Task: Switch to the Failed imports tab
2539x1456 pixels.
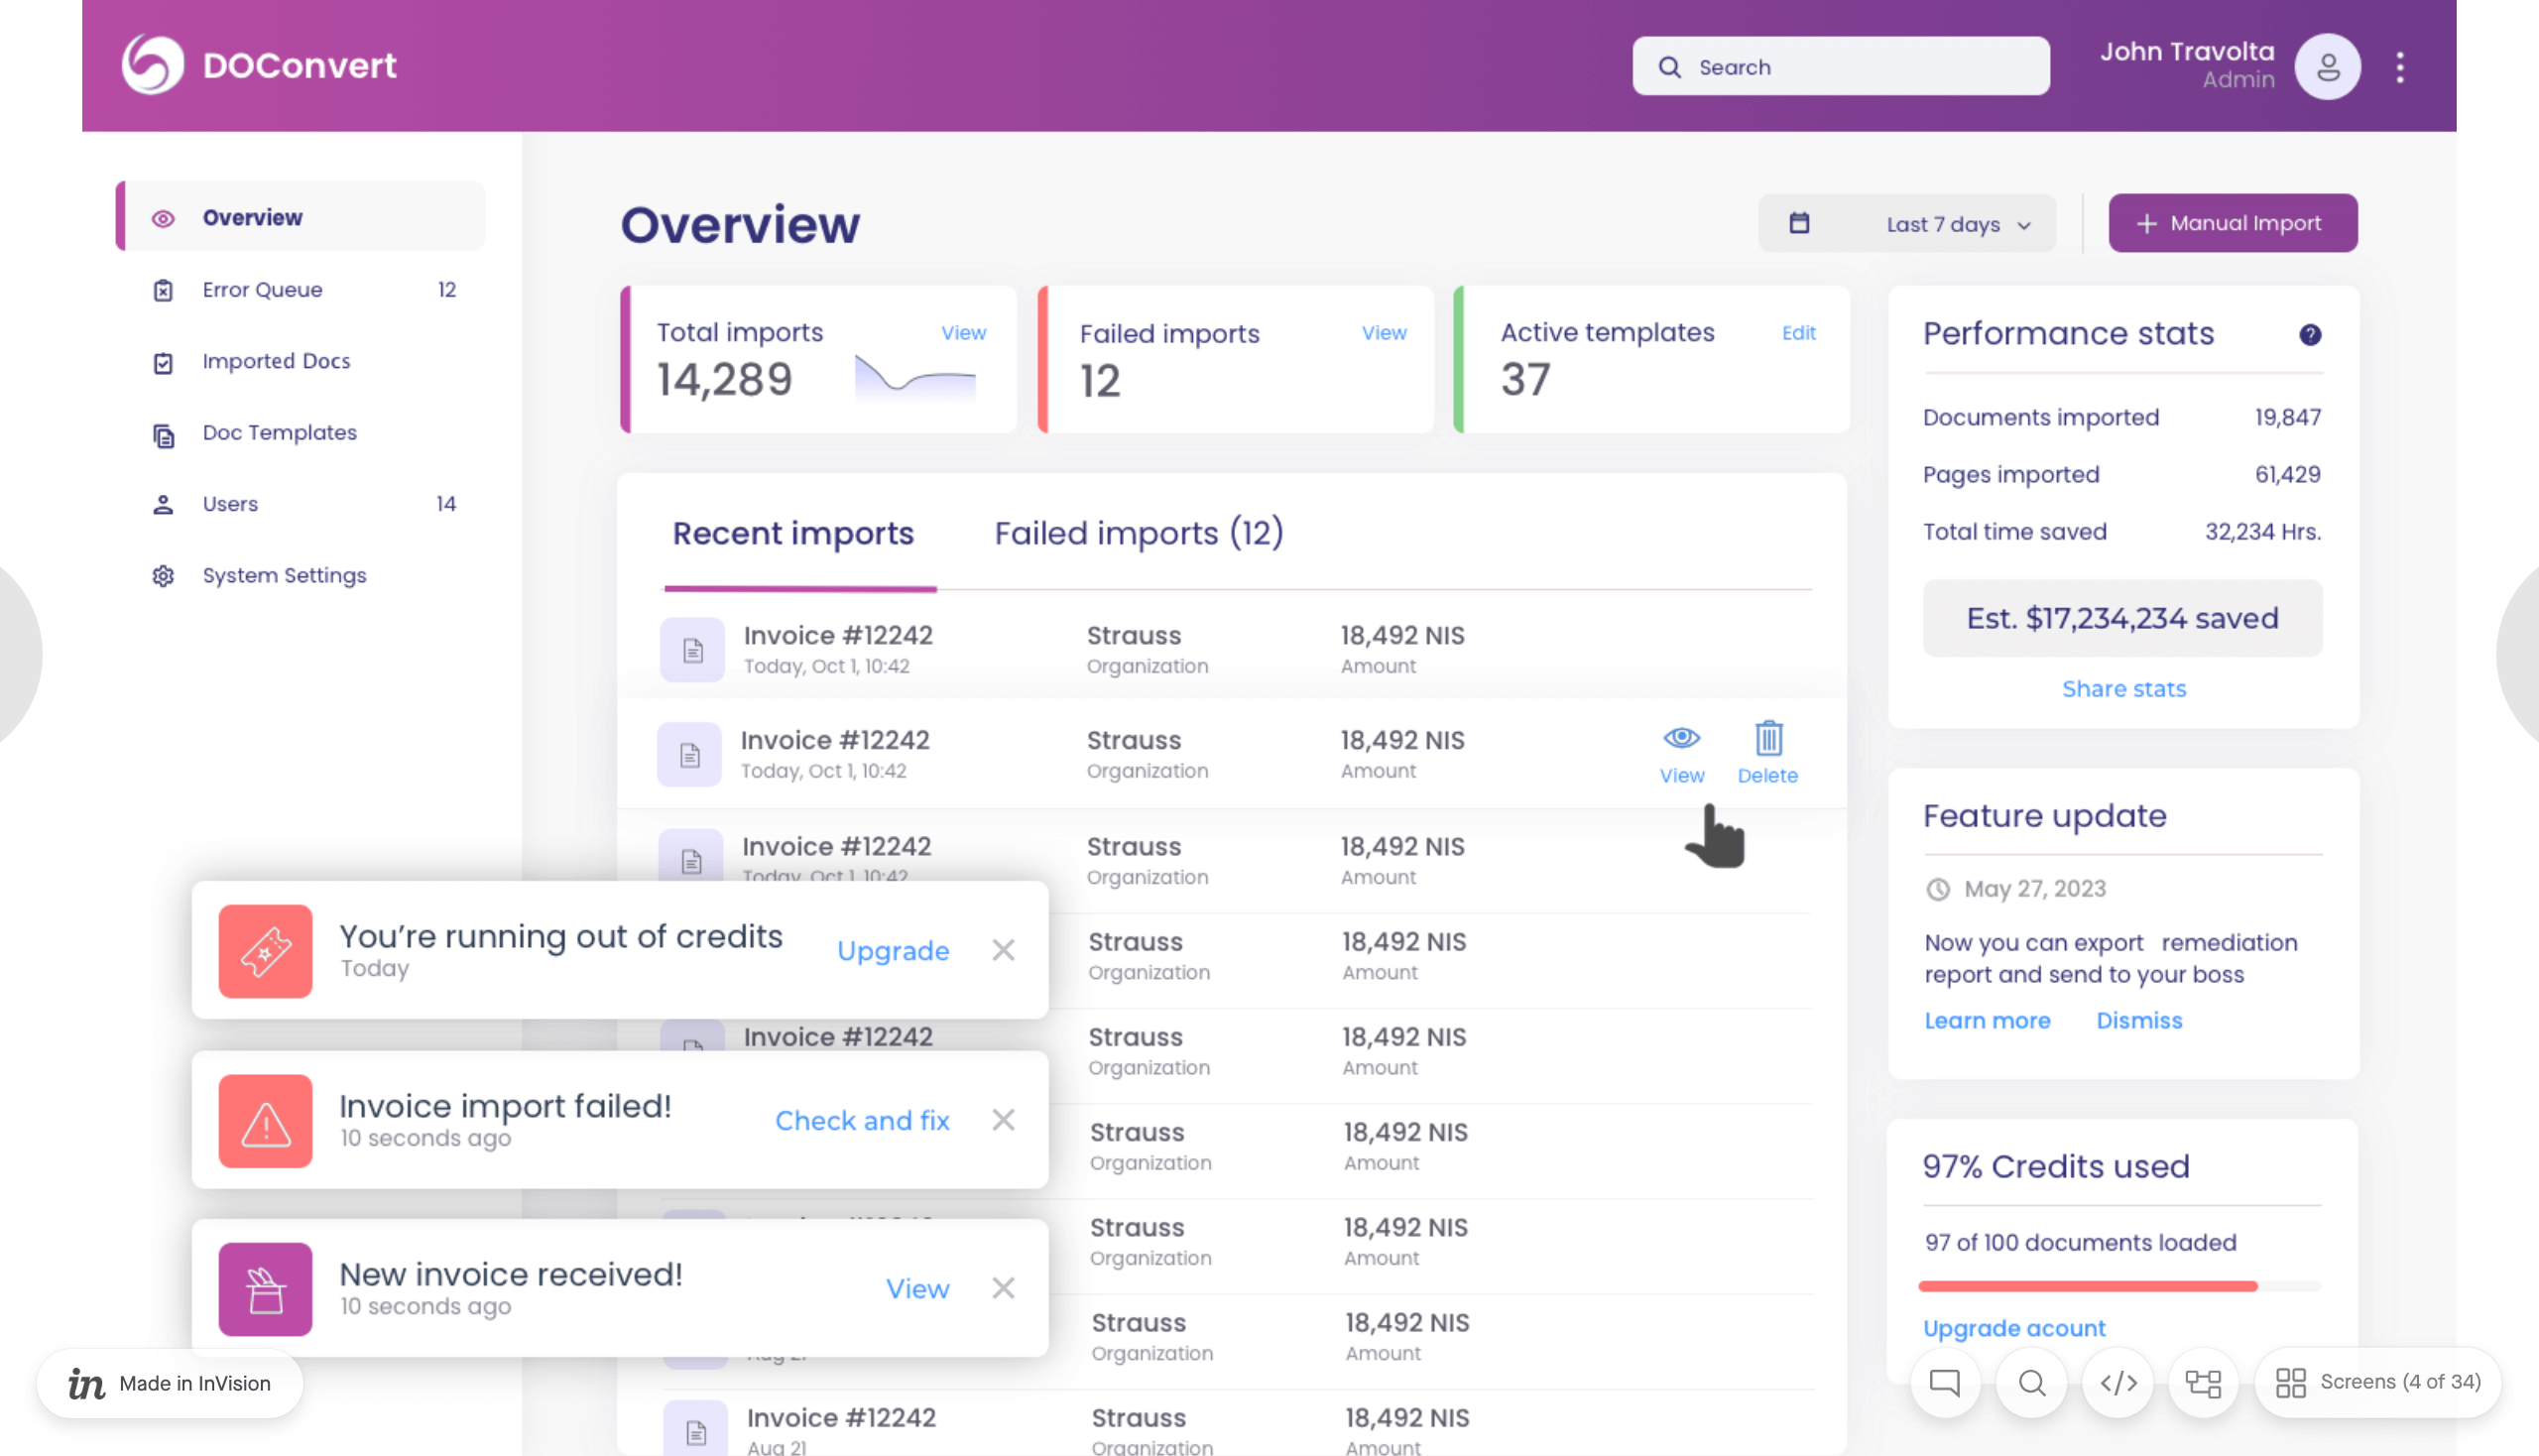Action: click(x=1138, y=533)
